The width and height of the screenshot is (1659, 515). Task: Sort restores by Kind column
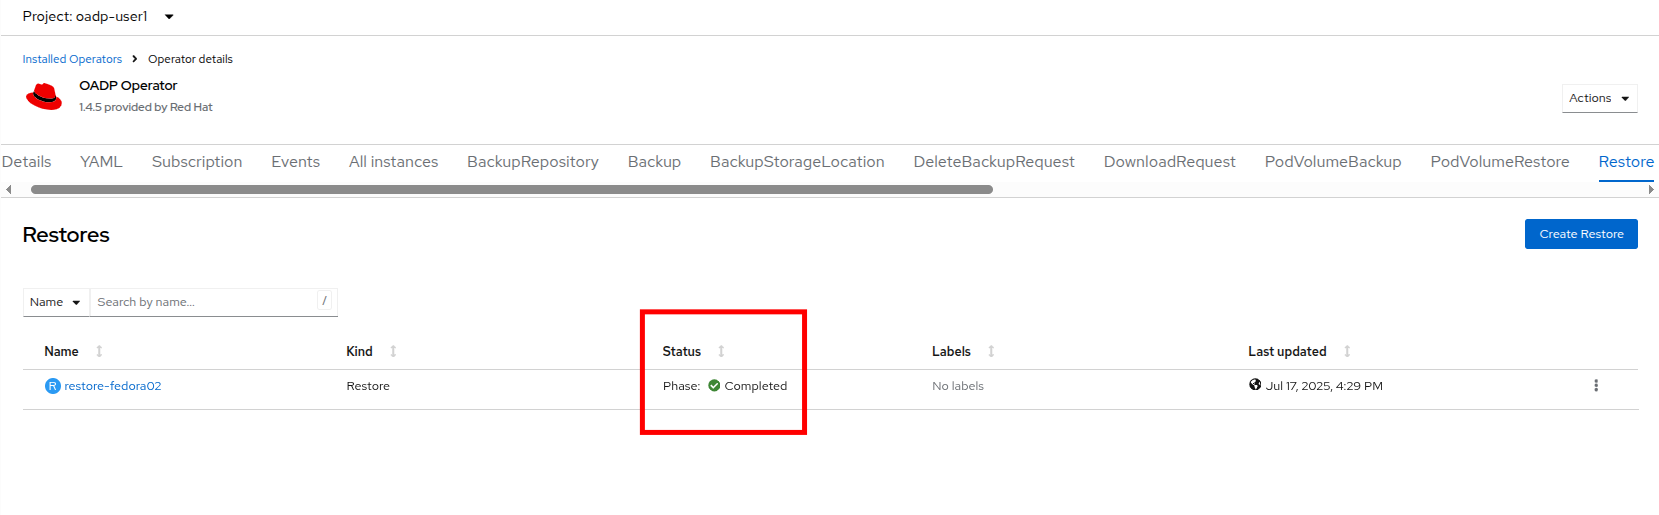(360, 352)
